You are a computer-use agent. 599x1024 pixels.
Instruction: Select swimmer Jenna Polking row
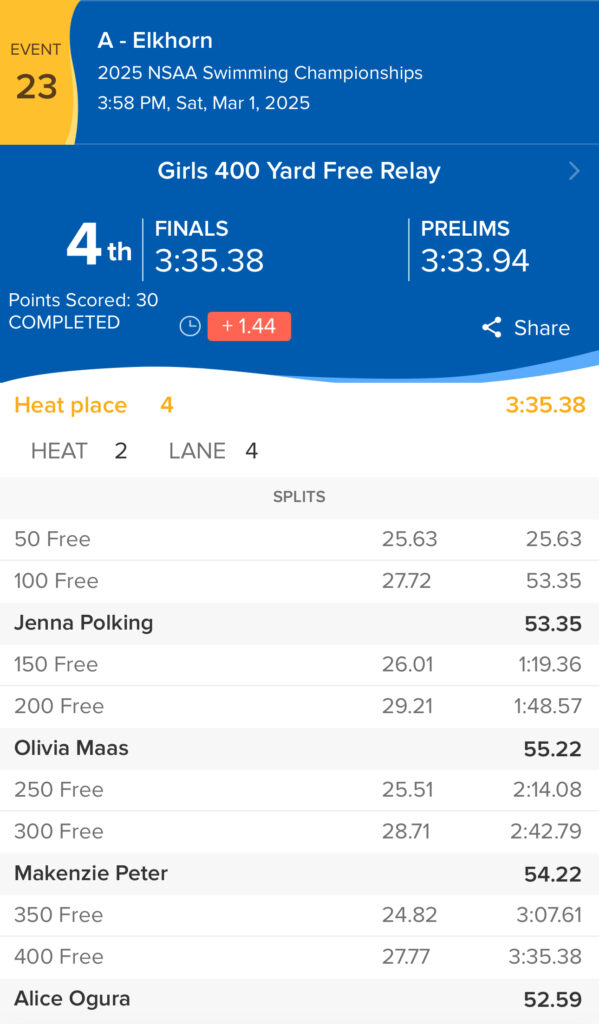[299, 624]
